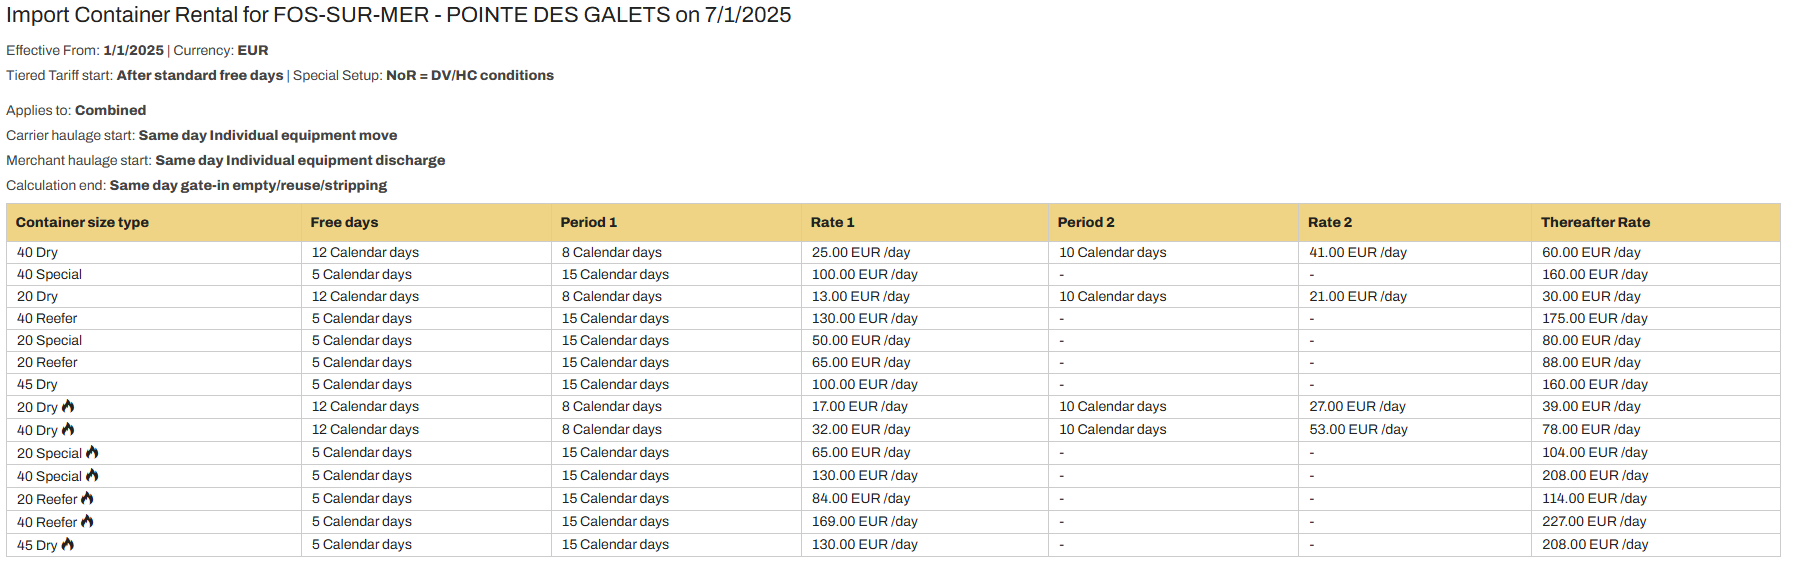Click the Period 2 column header

tap(1086, 222)
